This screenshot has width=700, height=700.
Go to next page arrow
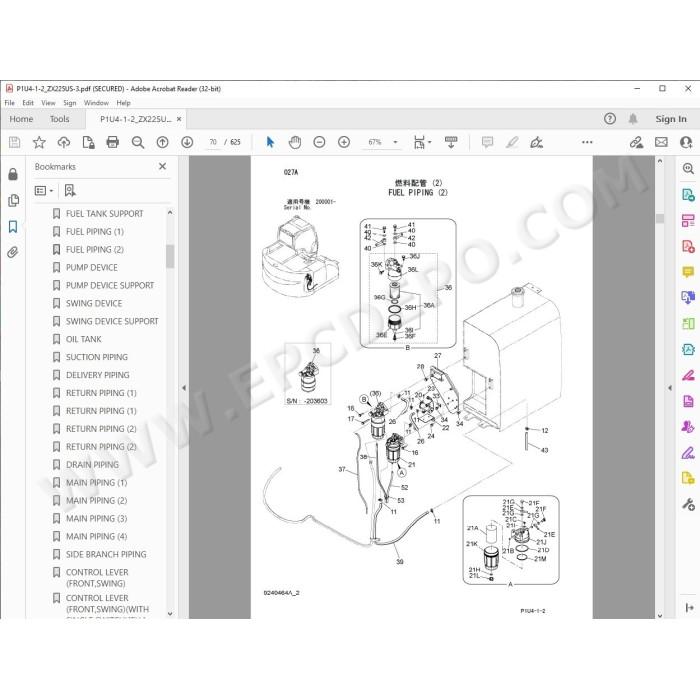tap(187, 142)
